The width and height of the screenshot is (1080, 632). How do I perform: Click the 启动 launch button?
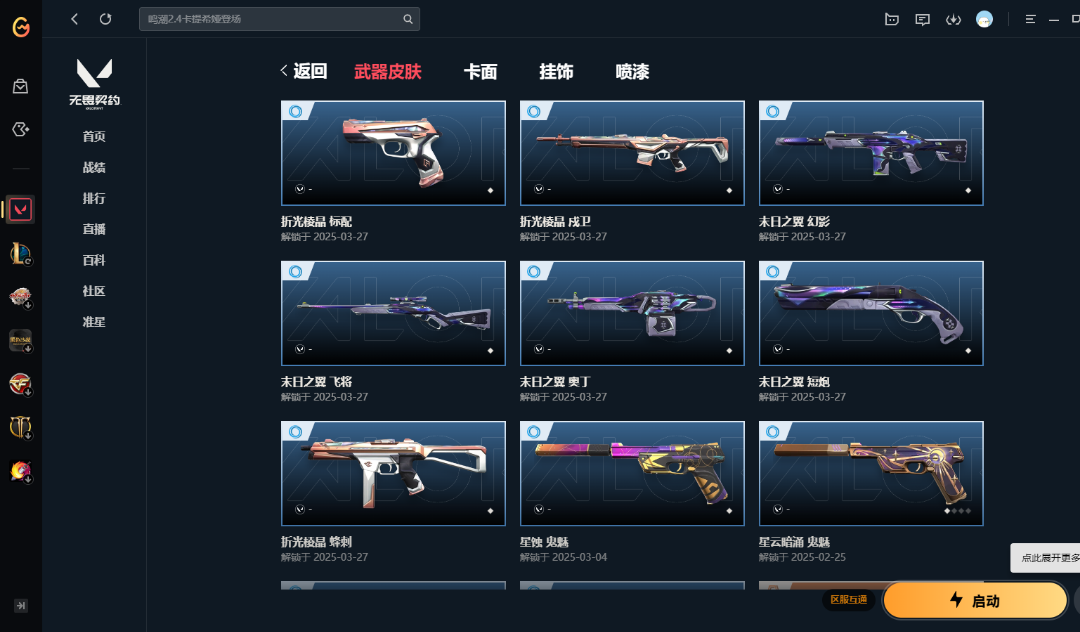click(x=975, y=600)
